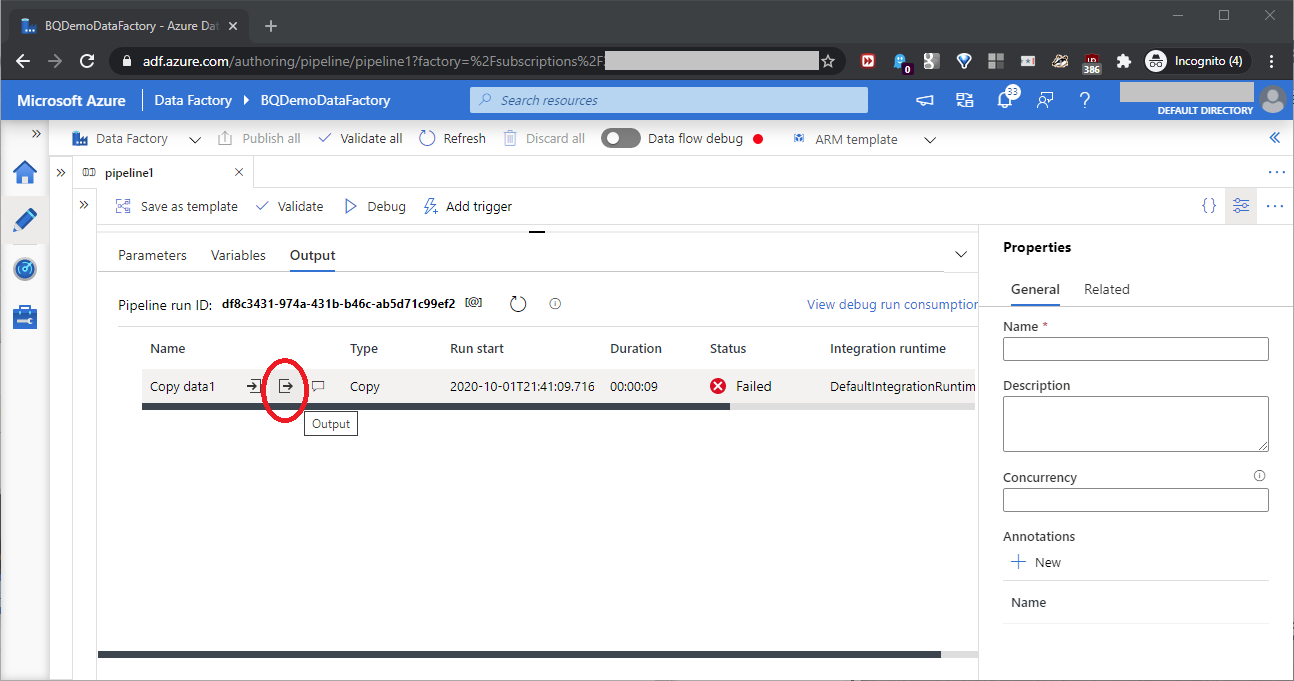Collapse the output panel with chevron
The image size is (1294, 681).
[x=961, y=255]
